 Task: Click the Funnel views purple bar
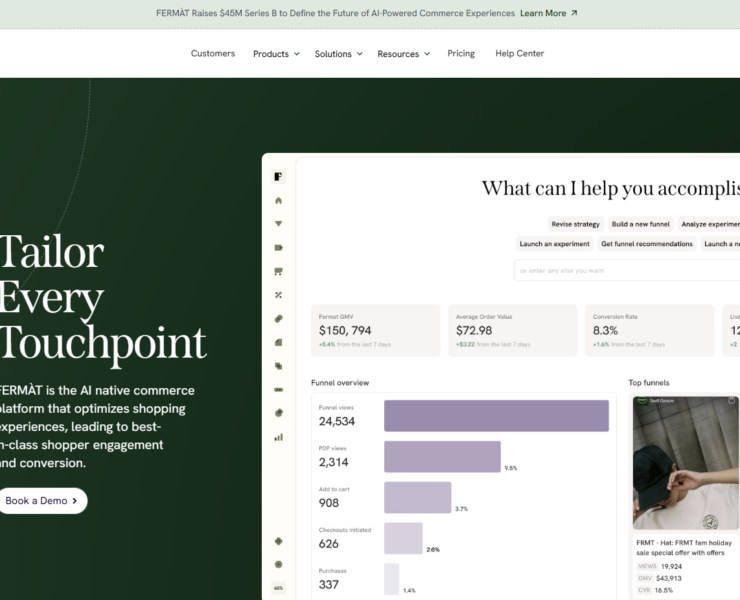pos(496,416)
